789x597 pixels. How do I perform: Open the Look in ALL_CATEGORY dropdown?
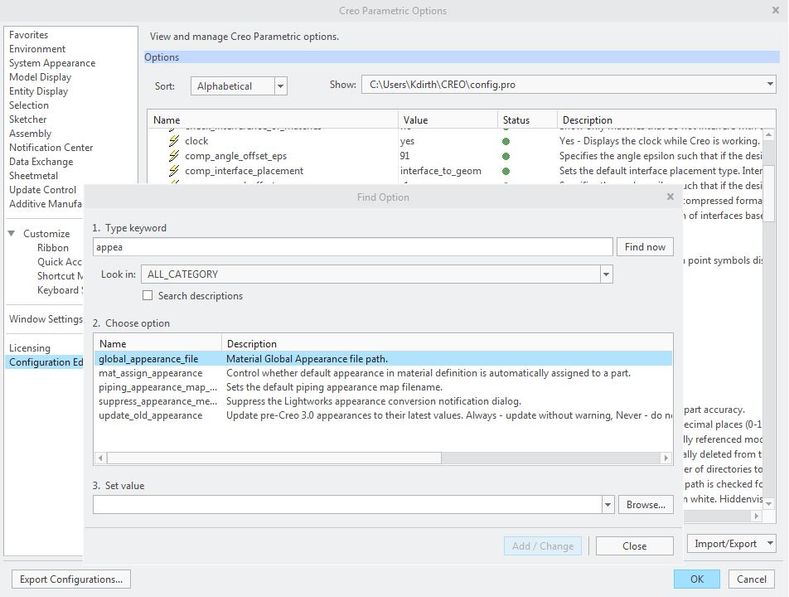tap(606, 274)
